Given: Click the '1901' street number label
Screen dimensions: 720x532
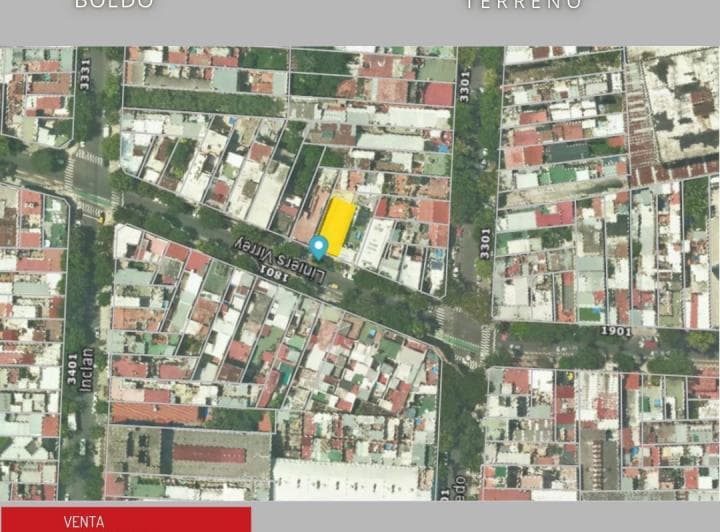Looking at the screenshot, I should click(616, 330).
